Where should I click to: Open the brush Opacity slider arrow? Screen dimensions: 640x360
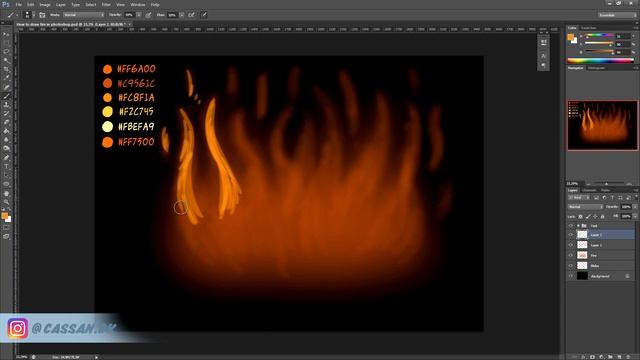139,15
